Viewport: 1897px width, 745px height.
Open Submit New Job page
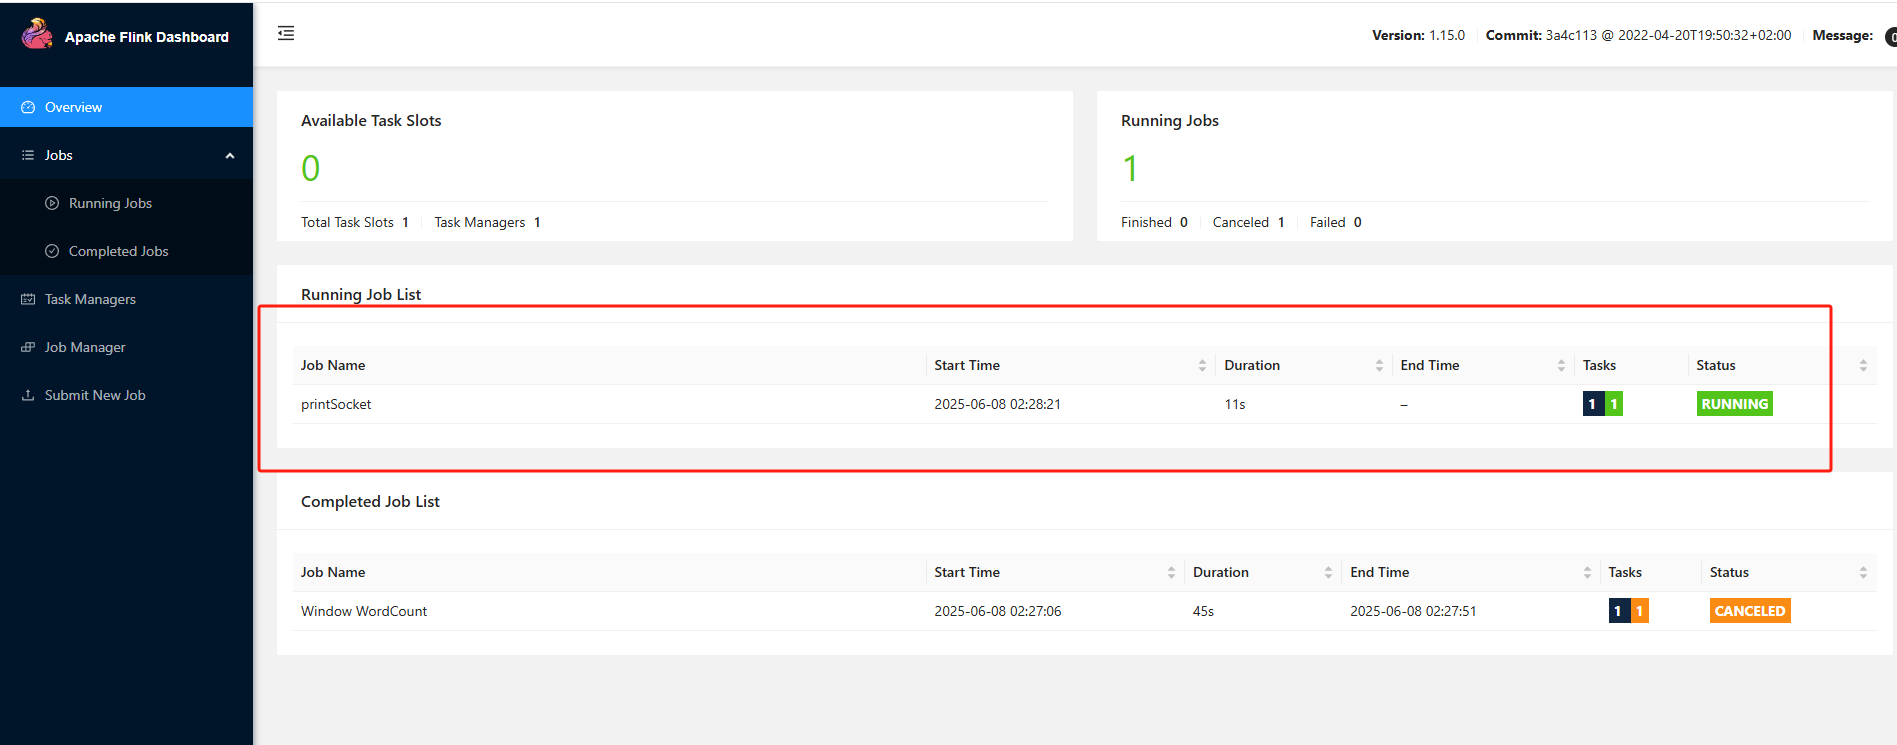(126, 395)
